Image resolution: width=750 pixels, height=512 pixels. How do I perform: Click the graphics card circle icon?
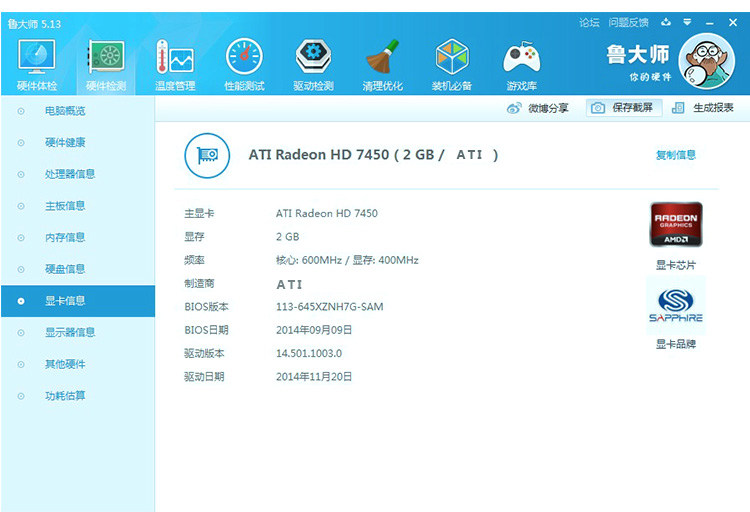coord(207,156)
